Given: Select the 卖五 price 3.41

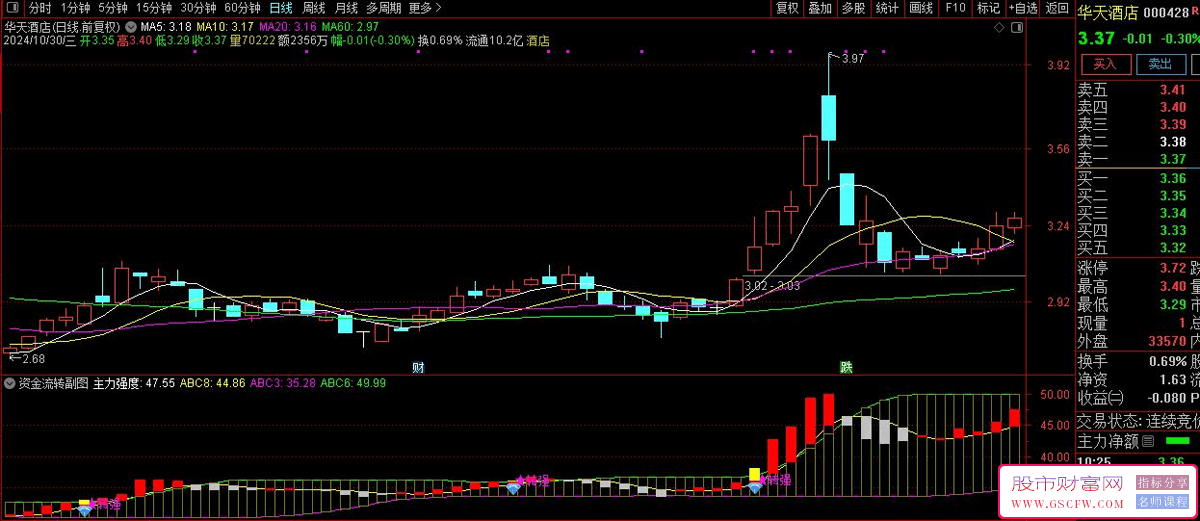Looking at the screenshot, I should pos(1172,90).
